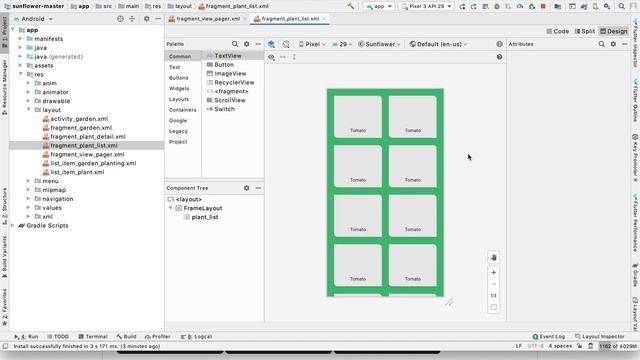Open the Pixel device preview dropdown
640x360 pixels.
[312, 44]
